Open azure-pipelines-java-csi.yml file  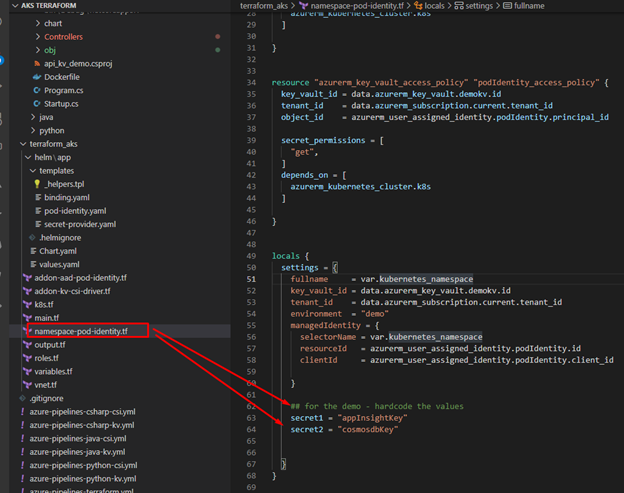click(78, 438)
